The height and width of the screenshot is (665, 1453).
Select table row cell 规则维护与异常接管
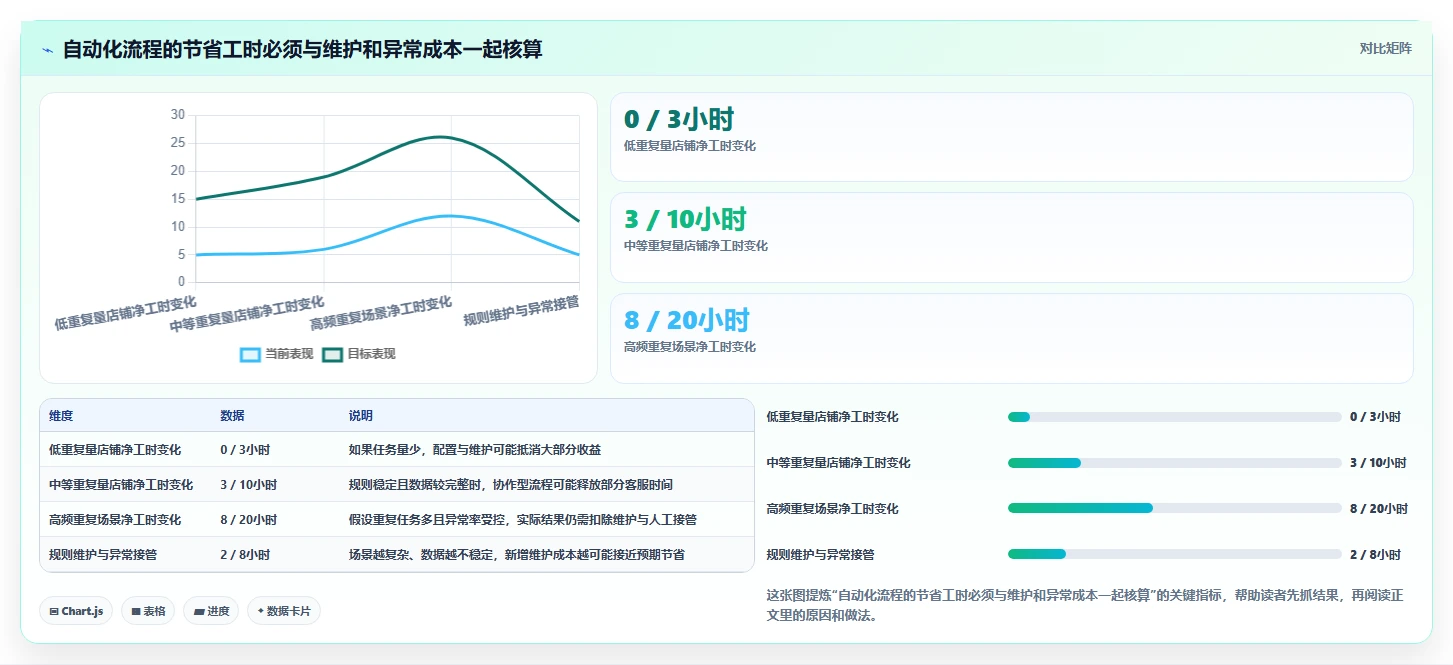tap(103, 554)
